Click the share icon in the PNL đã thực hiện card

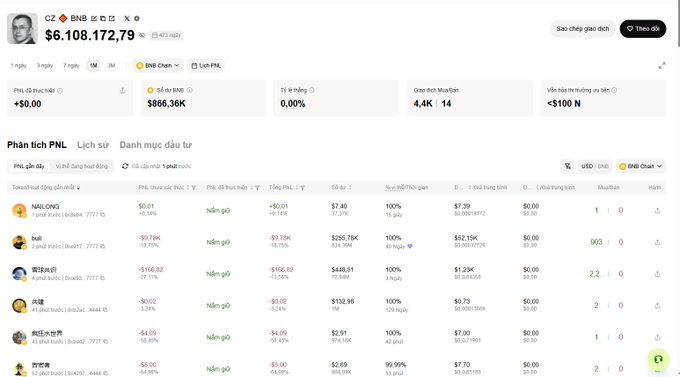click(x=123, y=91)
